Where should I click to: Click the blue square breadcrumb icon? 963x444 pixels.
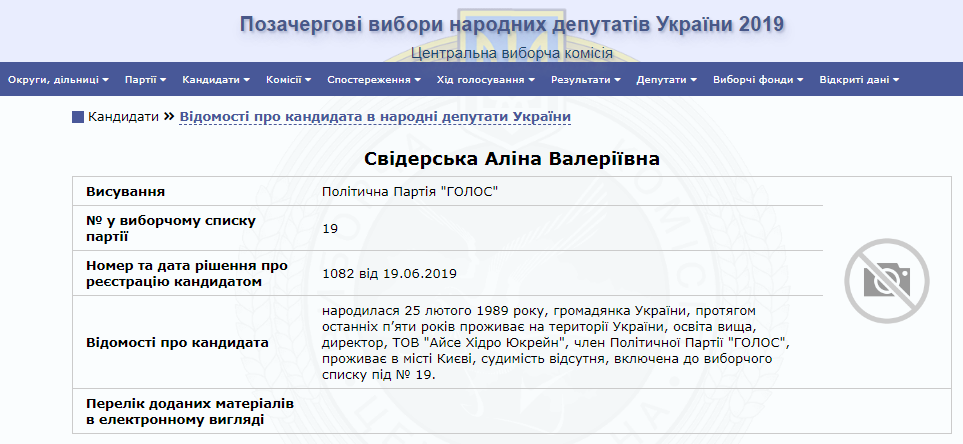[x=78, y=117]
